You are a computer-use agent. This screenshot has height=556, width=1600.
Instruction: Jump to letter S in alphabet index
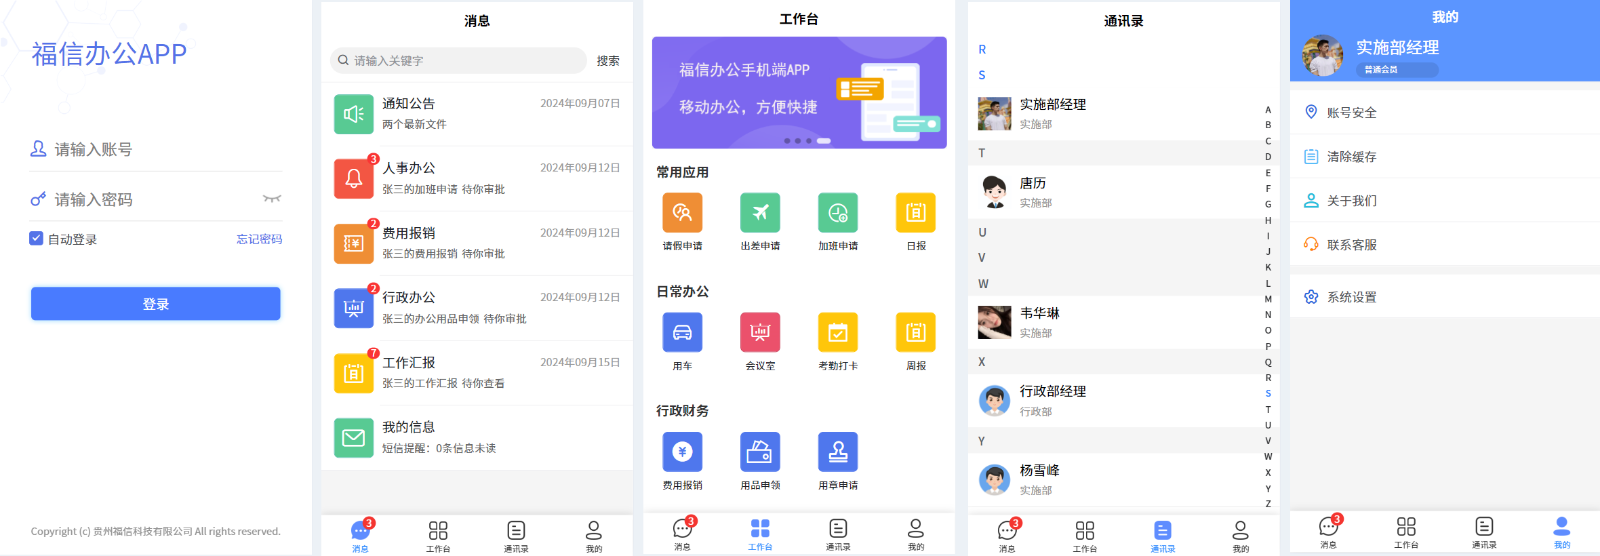tap(1268, 394)
